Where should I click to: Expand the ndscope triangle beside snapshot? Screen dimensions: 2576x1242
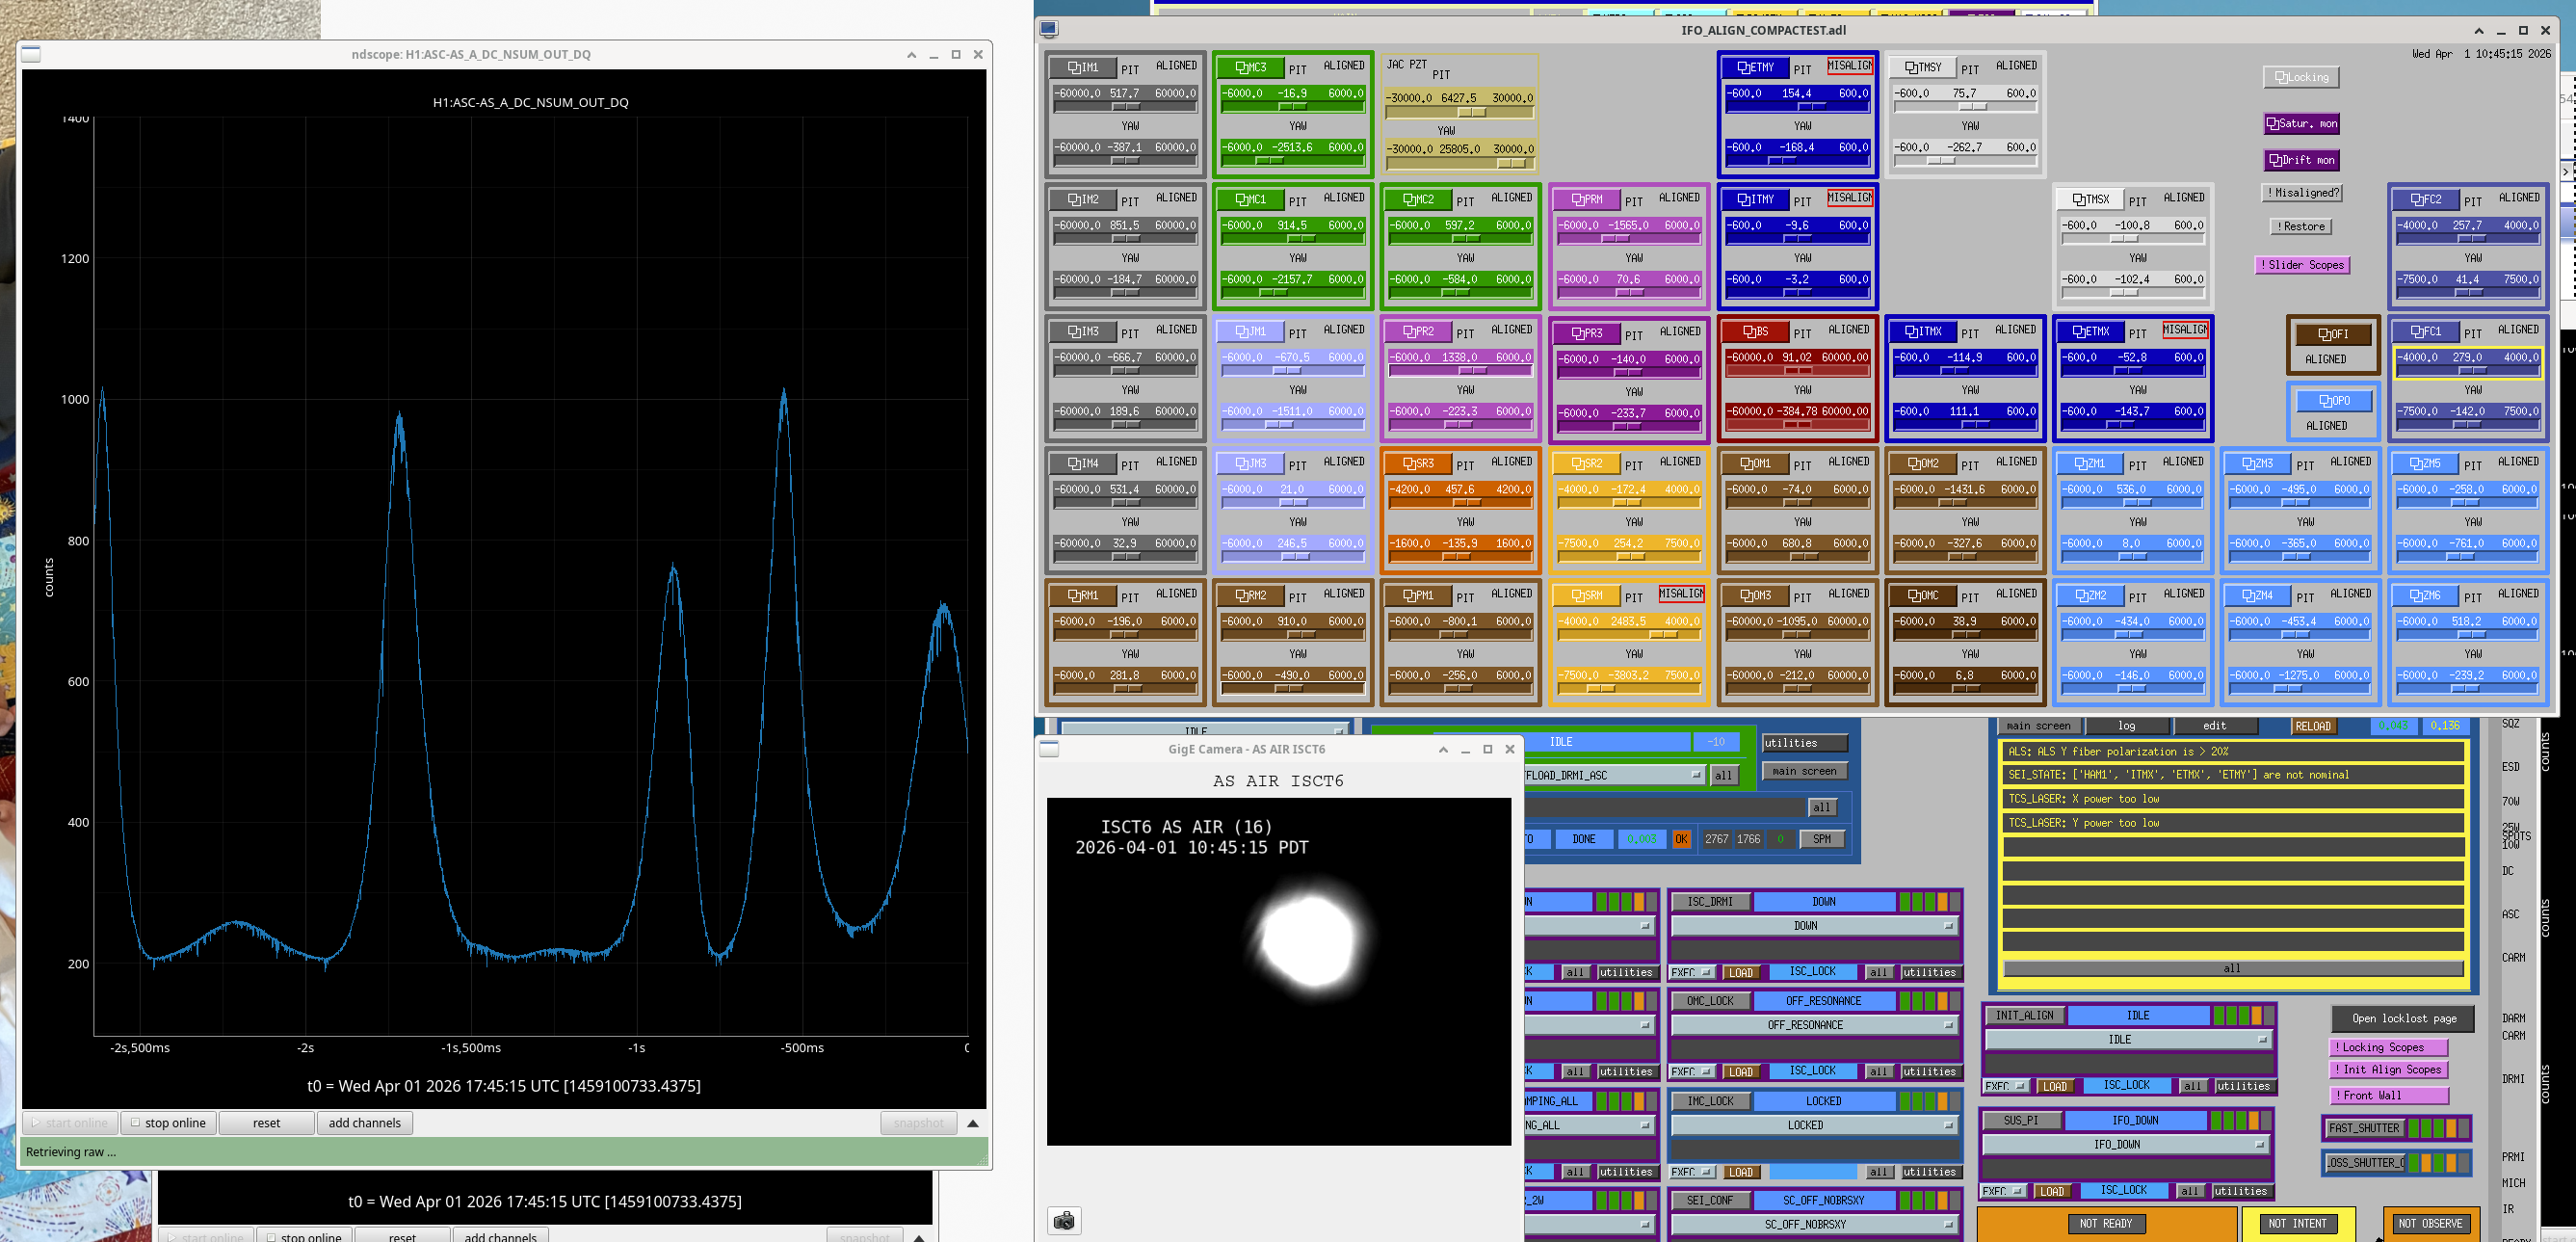(x=972, y=1123)
